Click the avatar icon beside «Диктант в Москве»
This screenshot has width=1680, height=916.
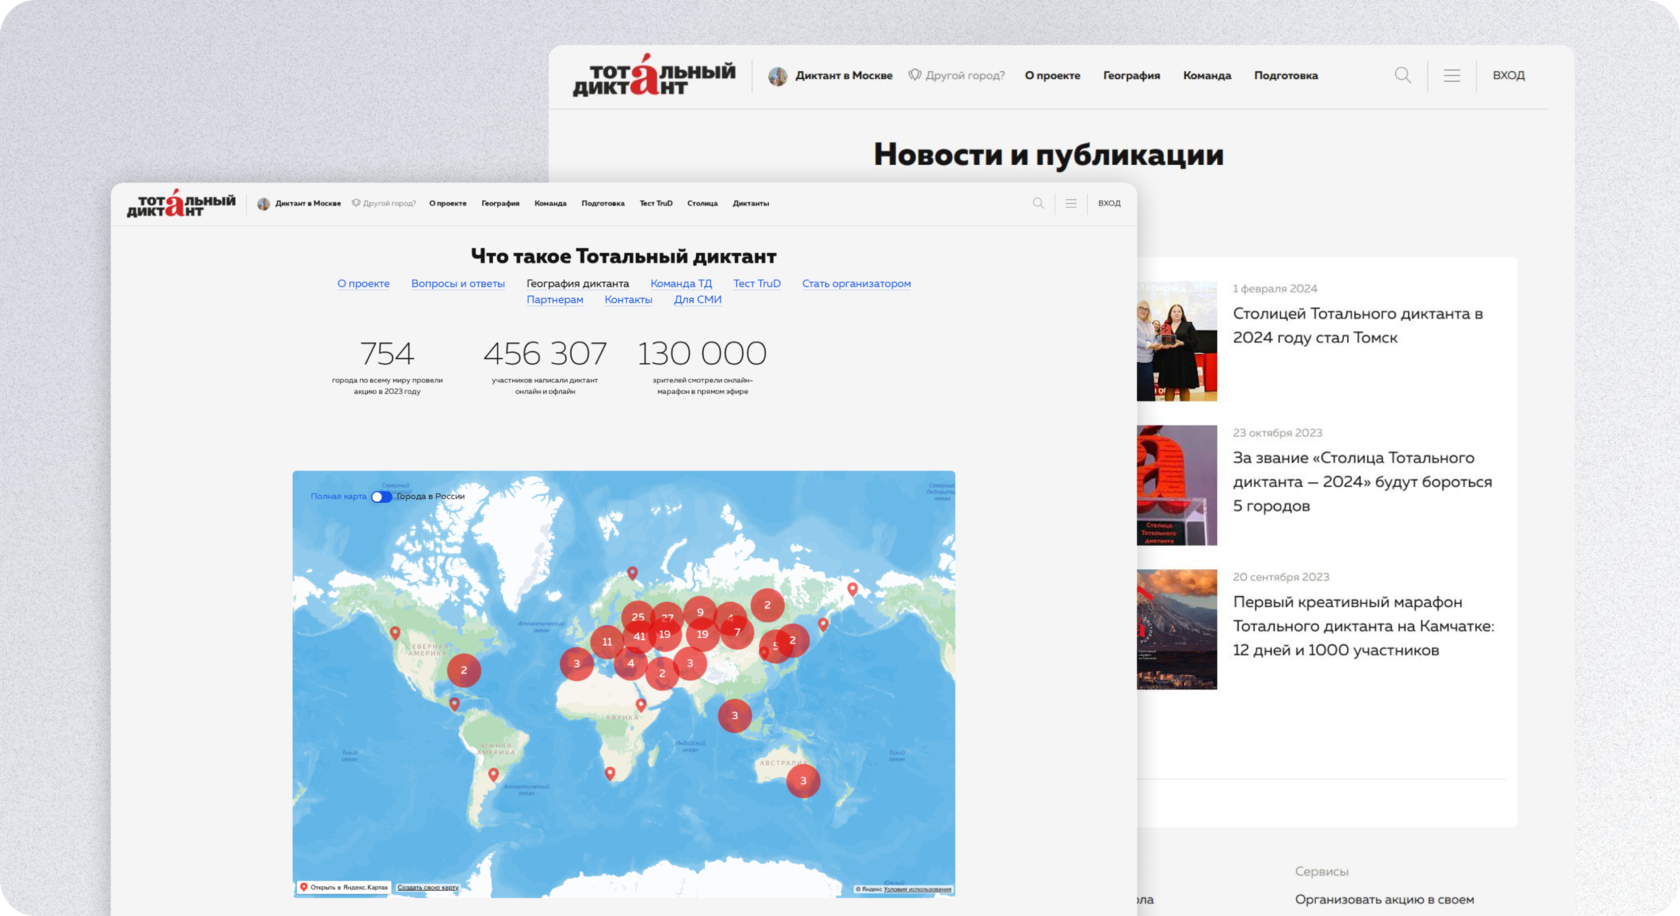click(x=262, y=203)
